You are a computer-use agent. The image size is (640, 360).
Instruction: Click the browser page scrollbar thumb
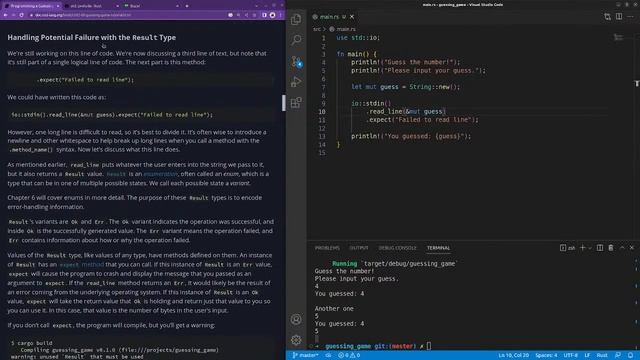pos(284,102)
